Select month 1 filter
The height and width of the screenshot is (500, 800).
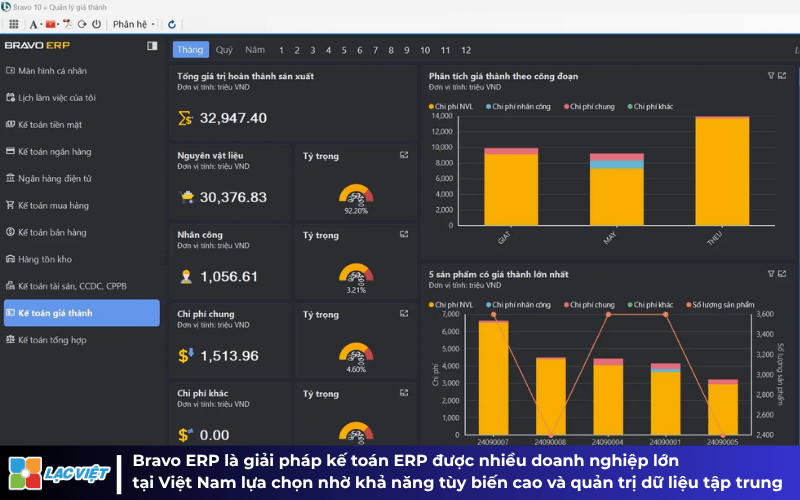click(281, 50)
